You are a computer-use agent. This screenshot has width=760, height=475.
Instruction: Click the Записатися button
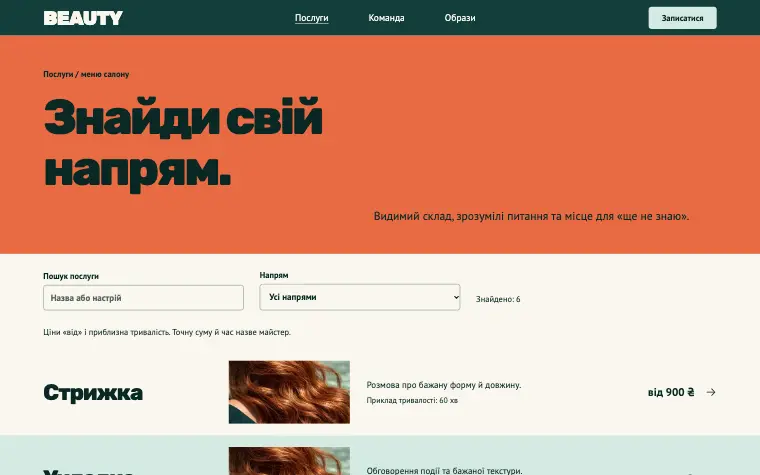click(x=682, y=18)
